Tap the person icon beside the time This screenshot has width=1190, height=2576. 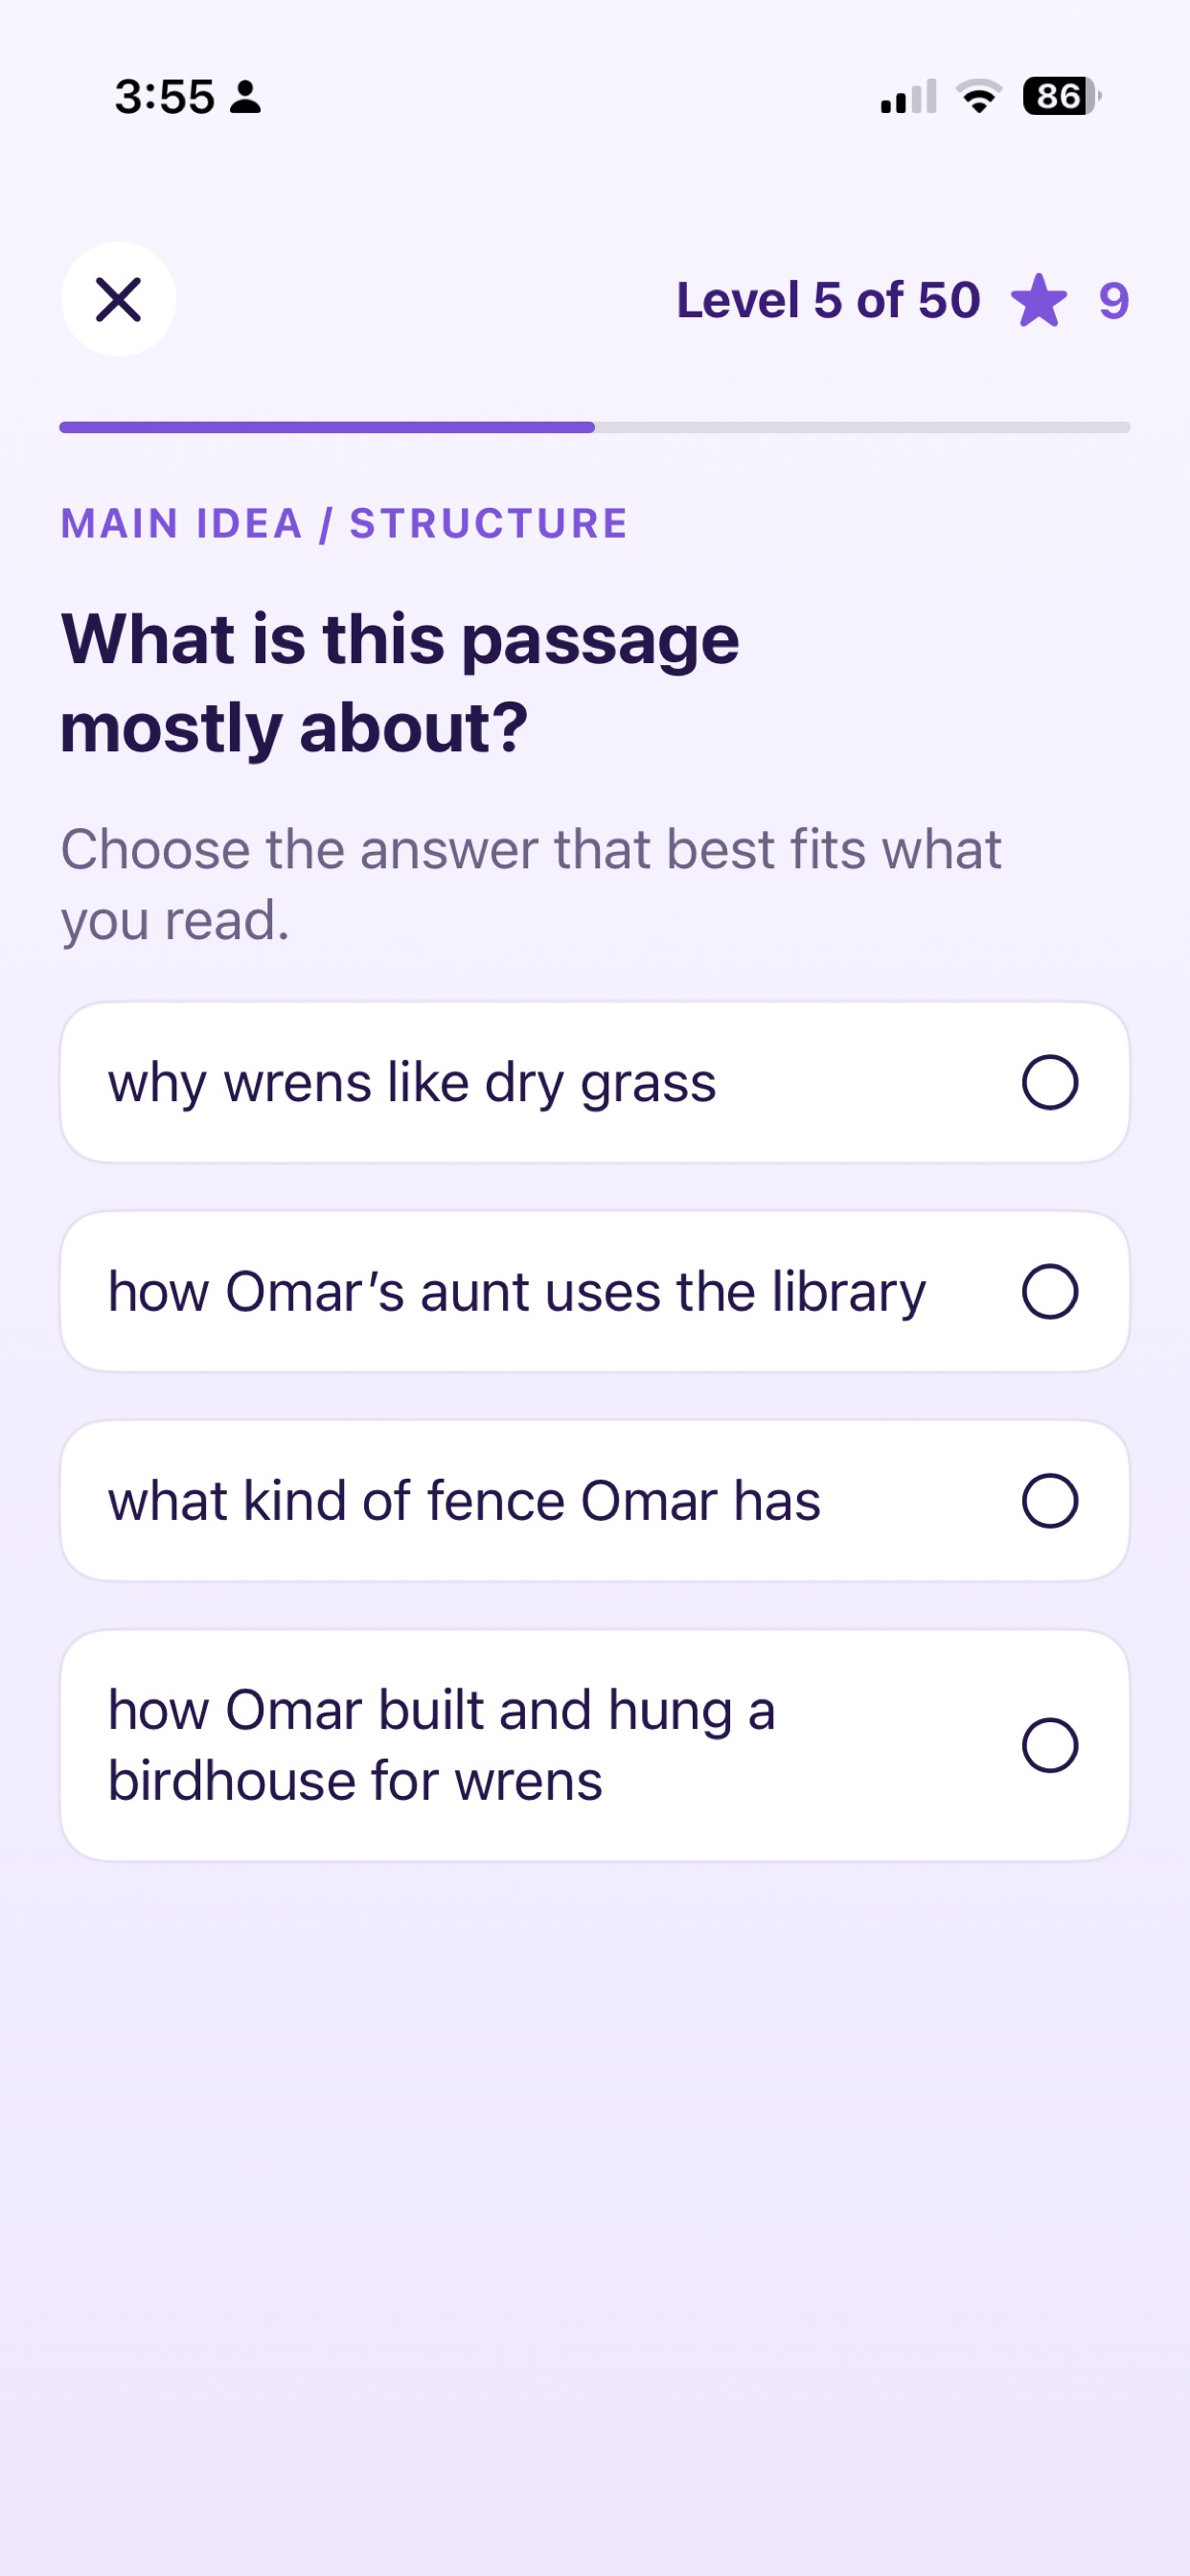[x=245, y=97]
